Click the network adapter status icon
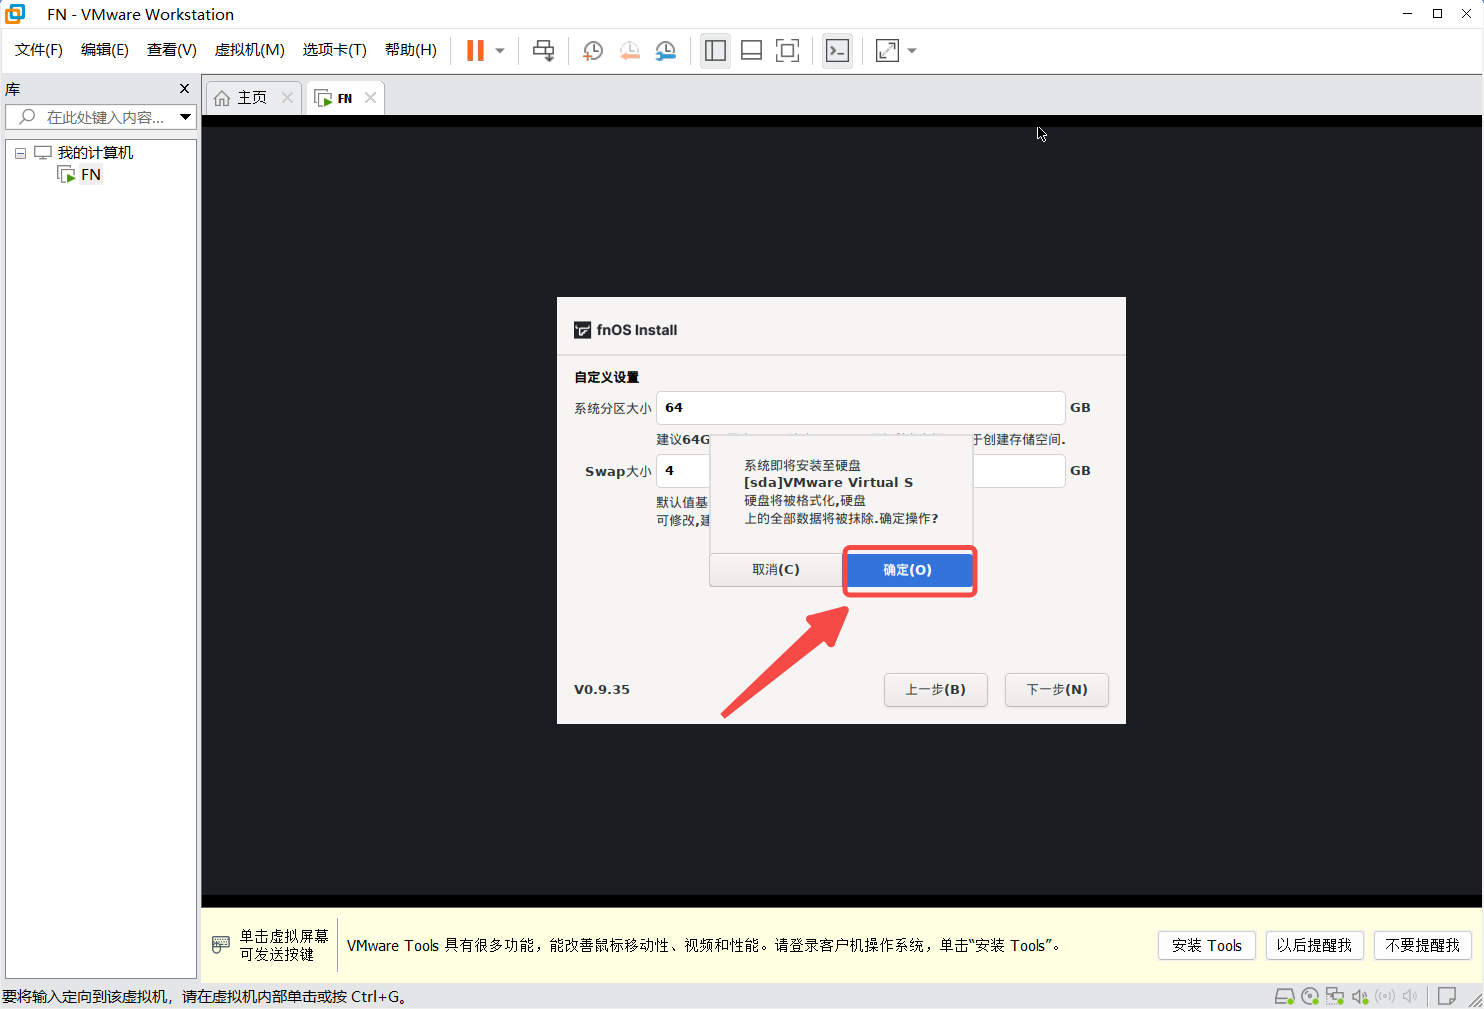The width and height of the screenshot is (1484, 1009). coord(1335,996)
